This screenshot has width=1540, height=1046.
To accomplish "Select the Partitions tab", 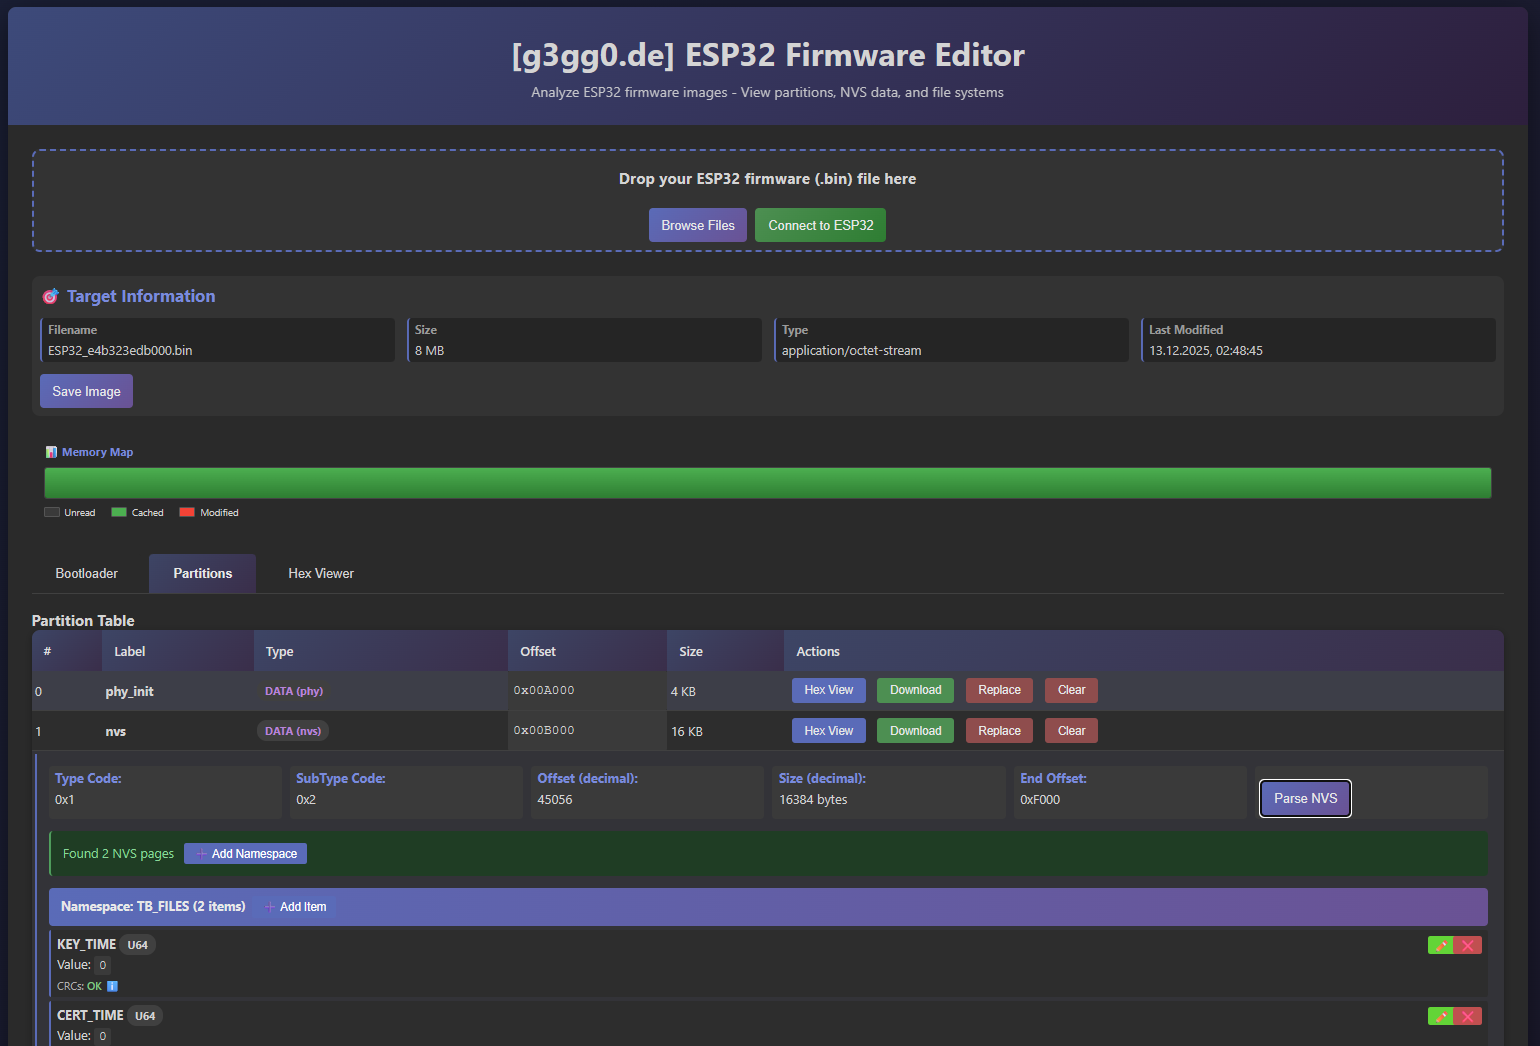I will pos(202,573).
